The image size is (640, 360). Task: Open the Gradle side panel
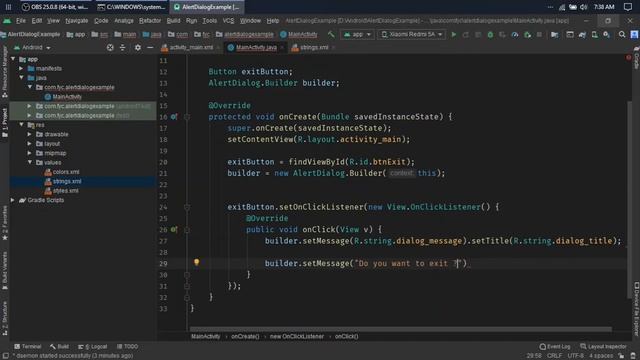point(636,57)
